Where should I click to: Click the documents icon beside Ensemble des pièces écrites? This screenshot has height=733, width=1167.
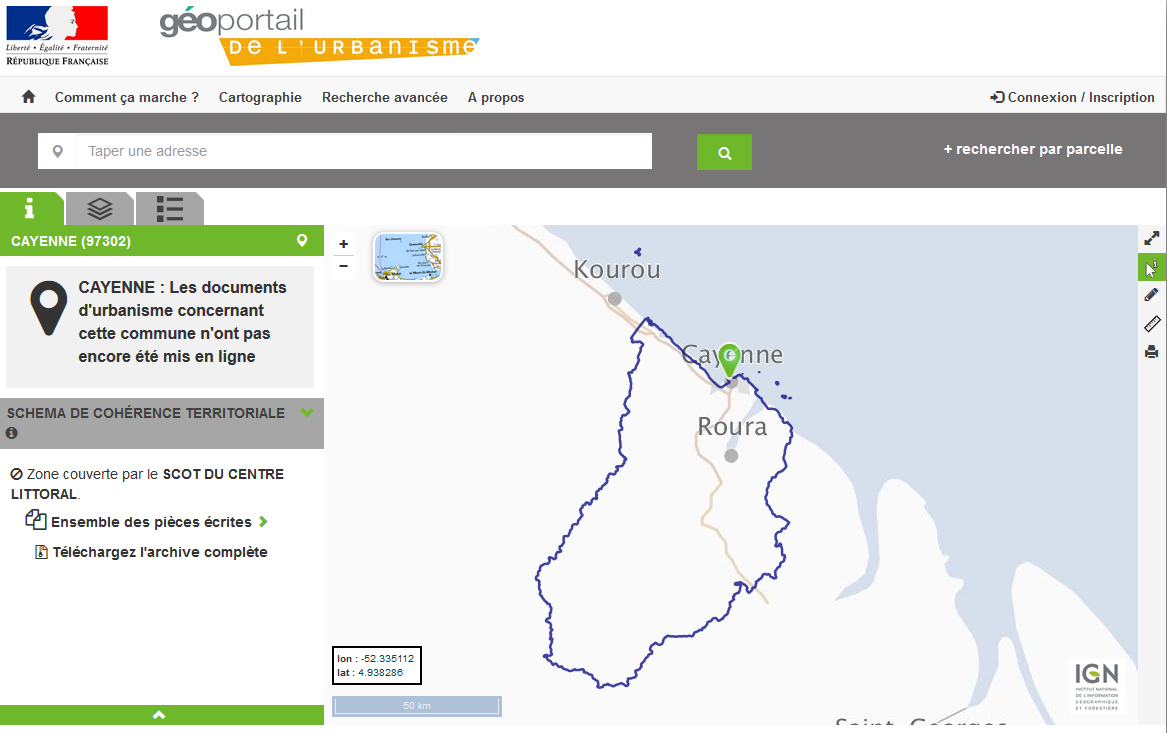36,519
